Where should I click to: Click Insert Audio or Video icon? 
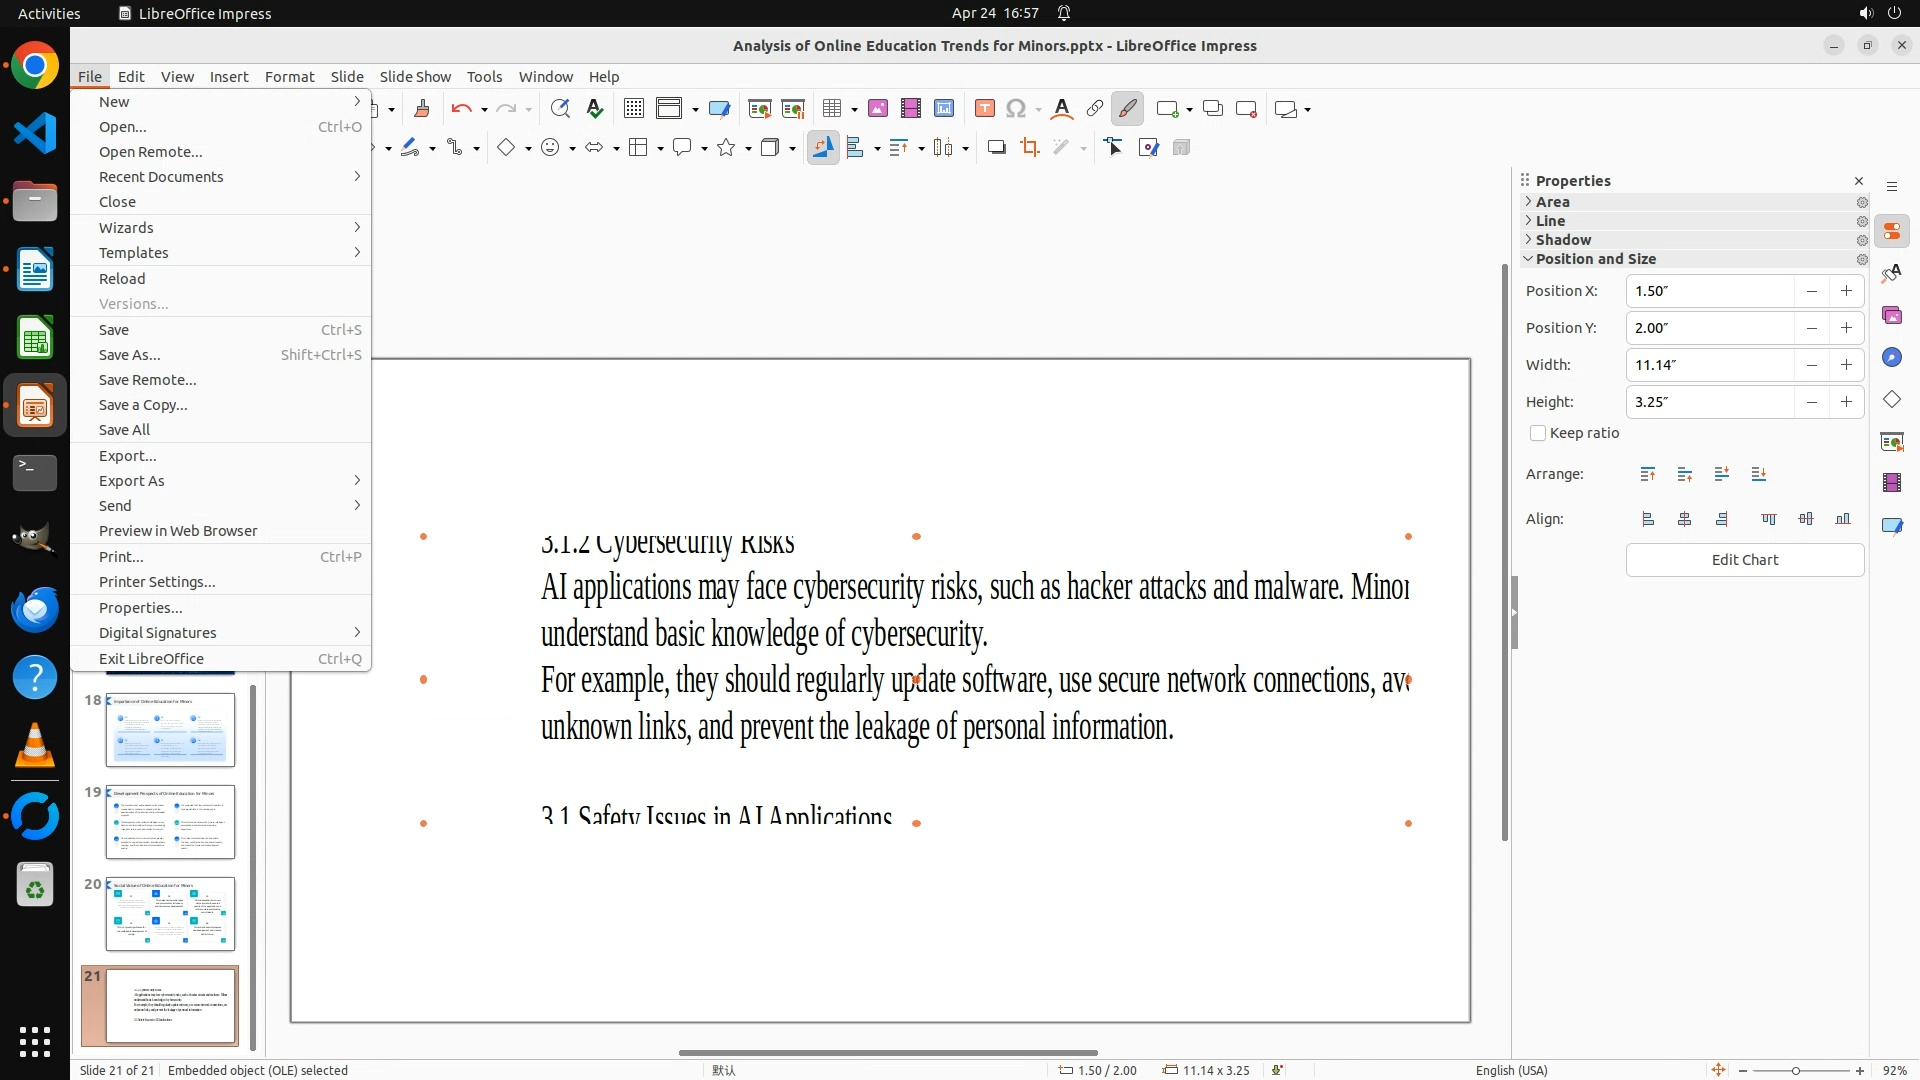pyautogui.click(x=910, y=109)
